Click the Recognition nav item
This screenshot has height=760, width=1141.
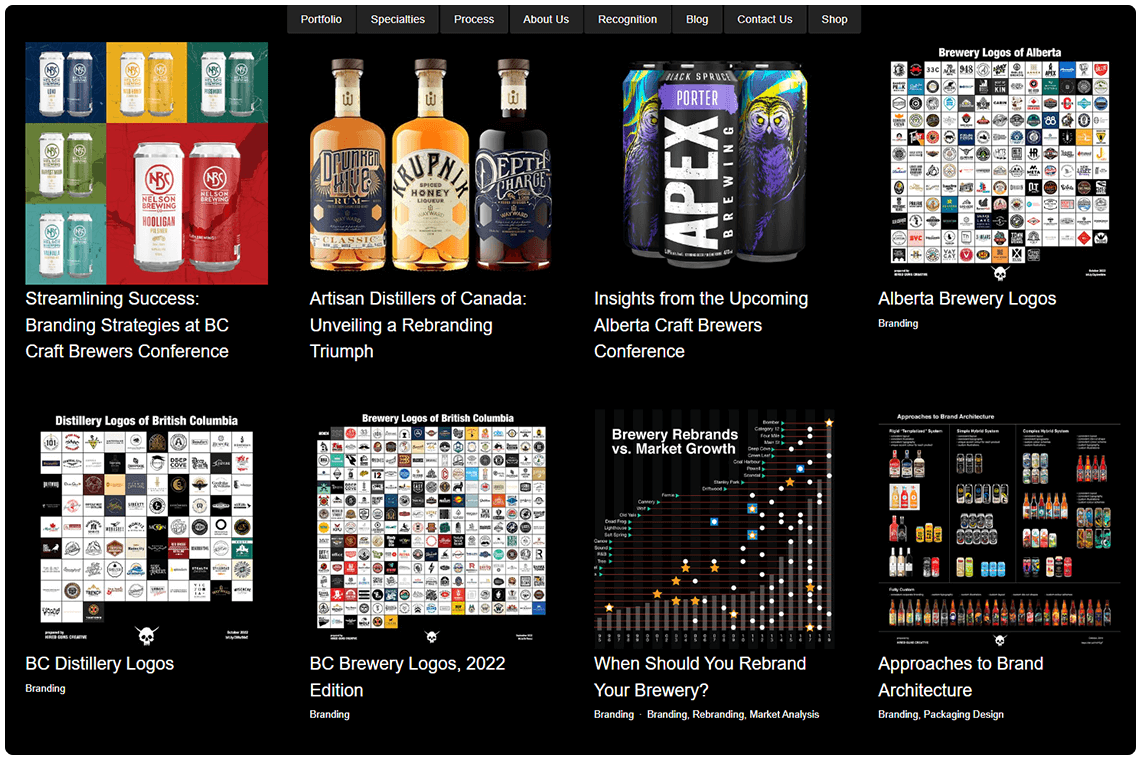pos(627,20)
